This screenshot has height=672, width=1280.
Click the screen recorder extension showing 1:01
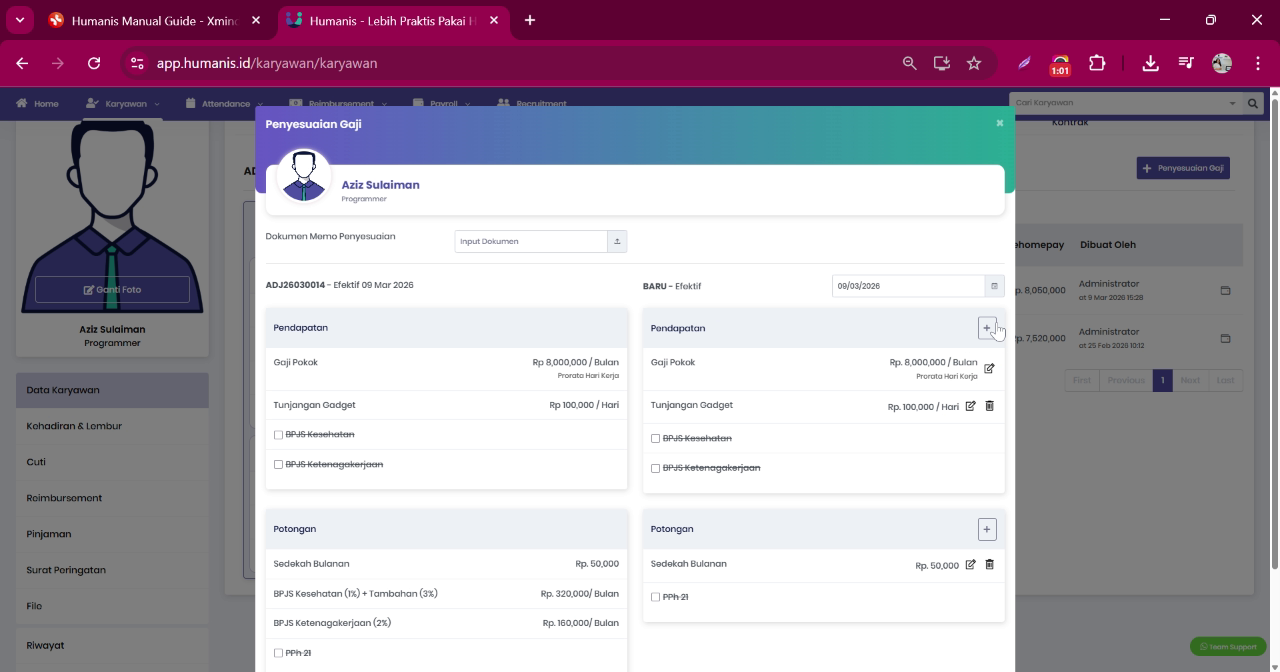1060,65
